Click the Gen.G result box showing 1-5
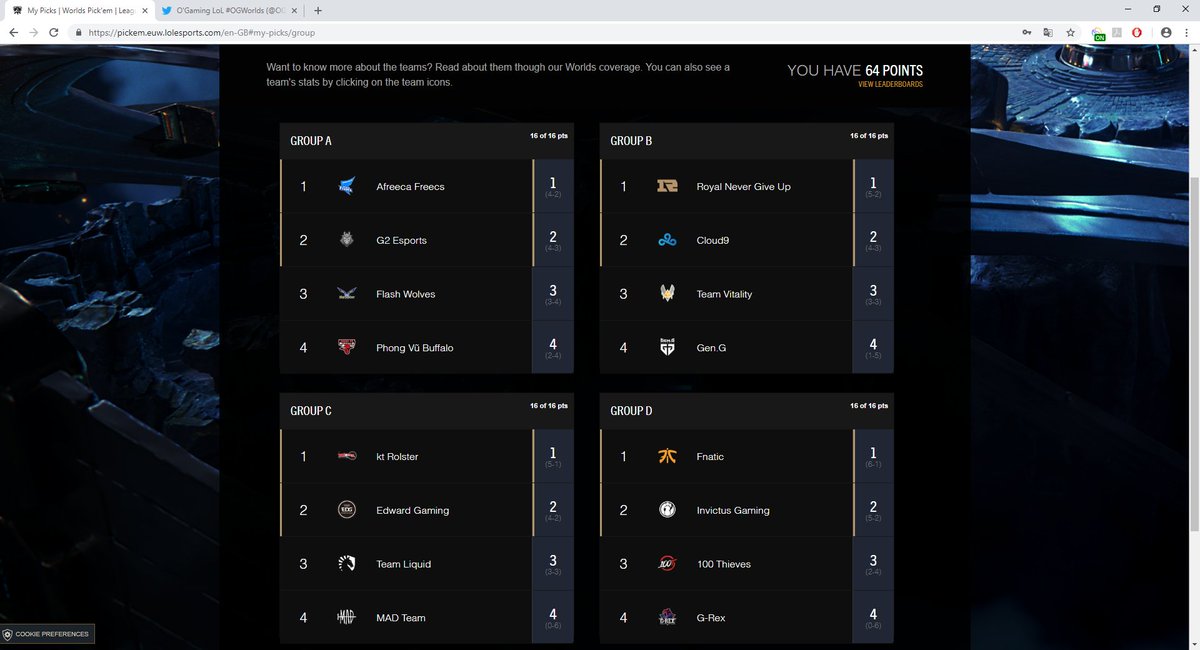 pyautogui.click(x=873, y=348)
